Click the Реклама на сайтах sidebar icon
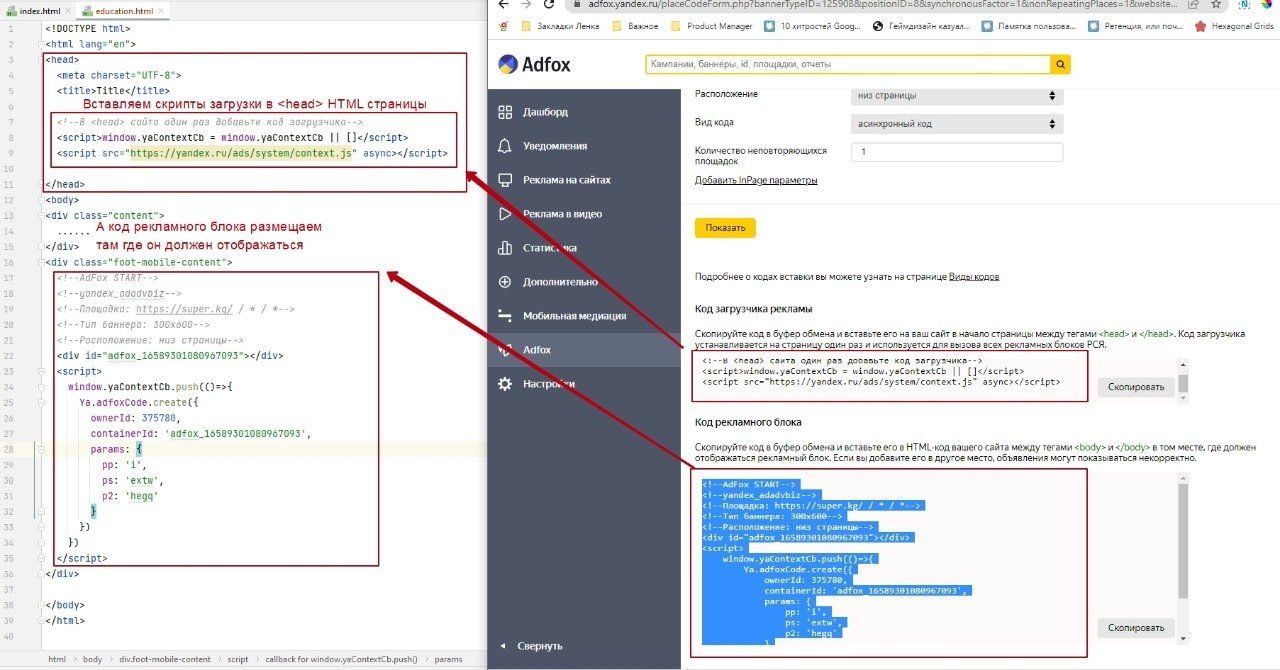The width and height of the screenshot is (1280, 670). click(505, 180)
